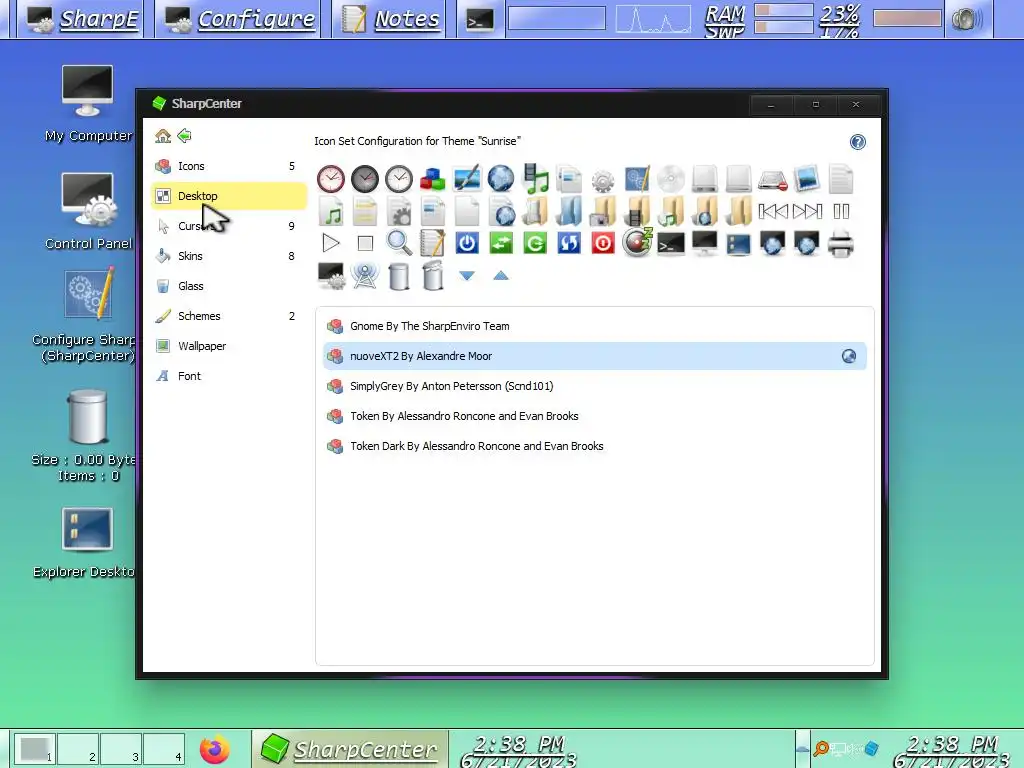Click the colored cubes preview icon

433,179
